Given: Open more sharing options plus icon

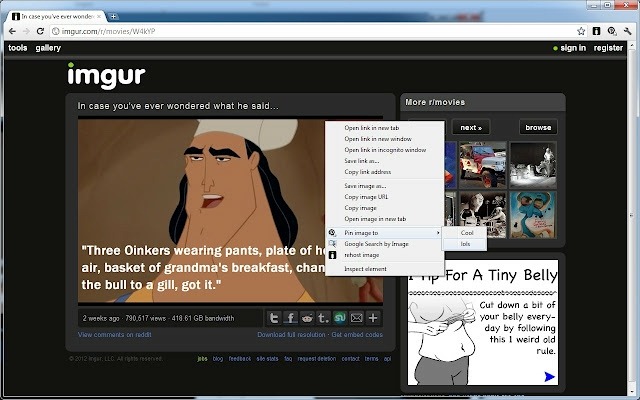Looking at the screenshot, I should click(x=373, y=318).
